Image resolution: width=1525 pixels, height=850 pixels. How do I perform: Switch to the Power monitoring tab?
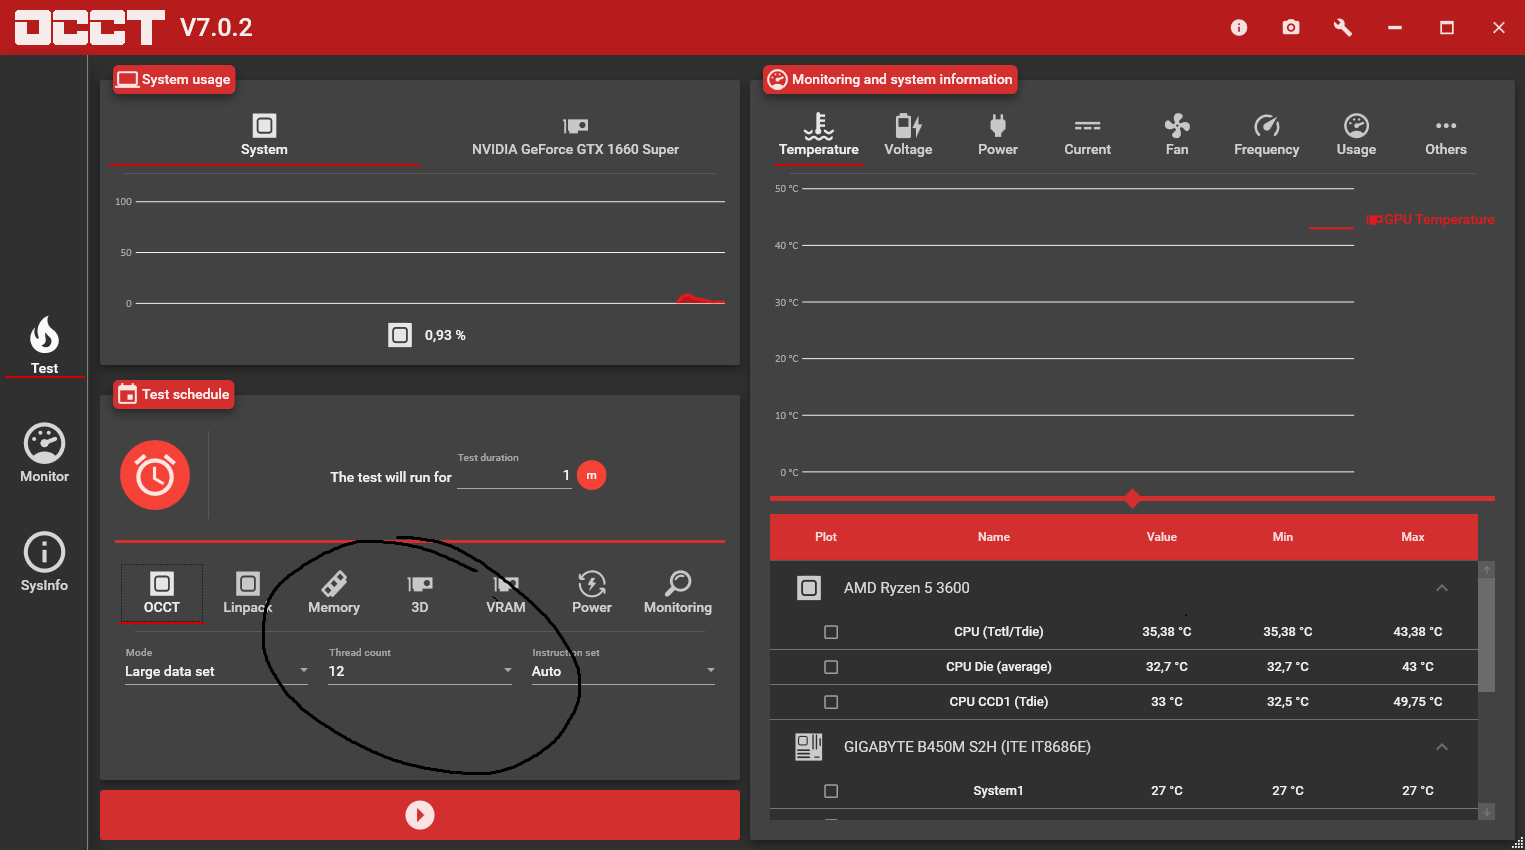pyautogui.click(x=998, y=136)
